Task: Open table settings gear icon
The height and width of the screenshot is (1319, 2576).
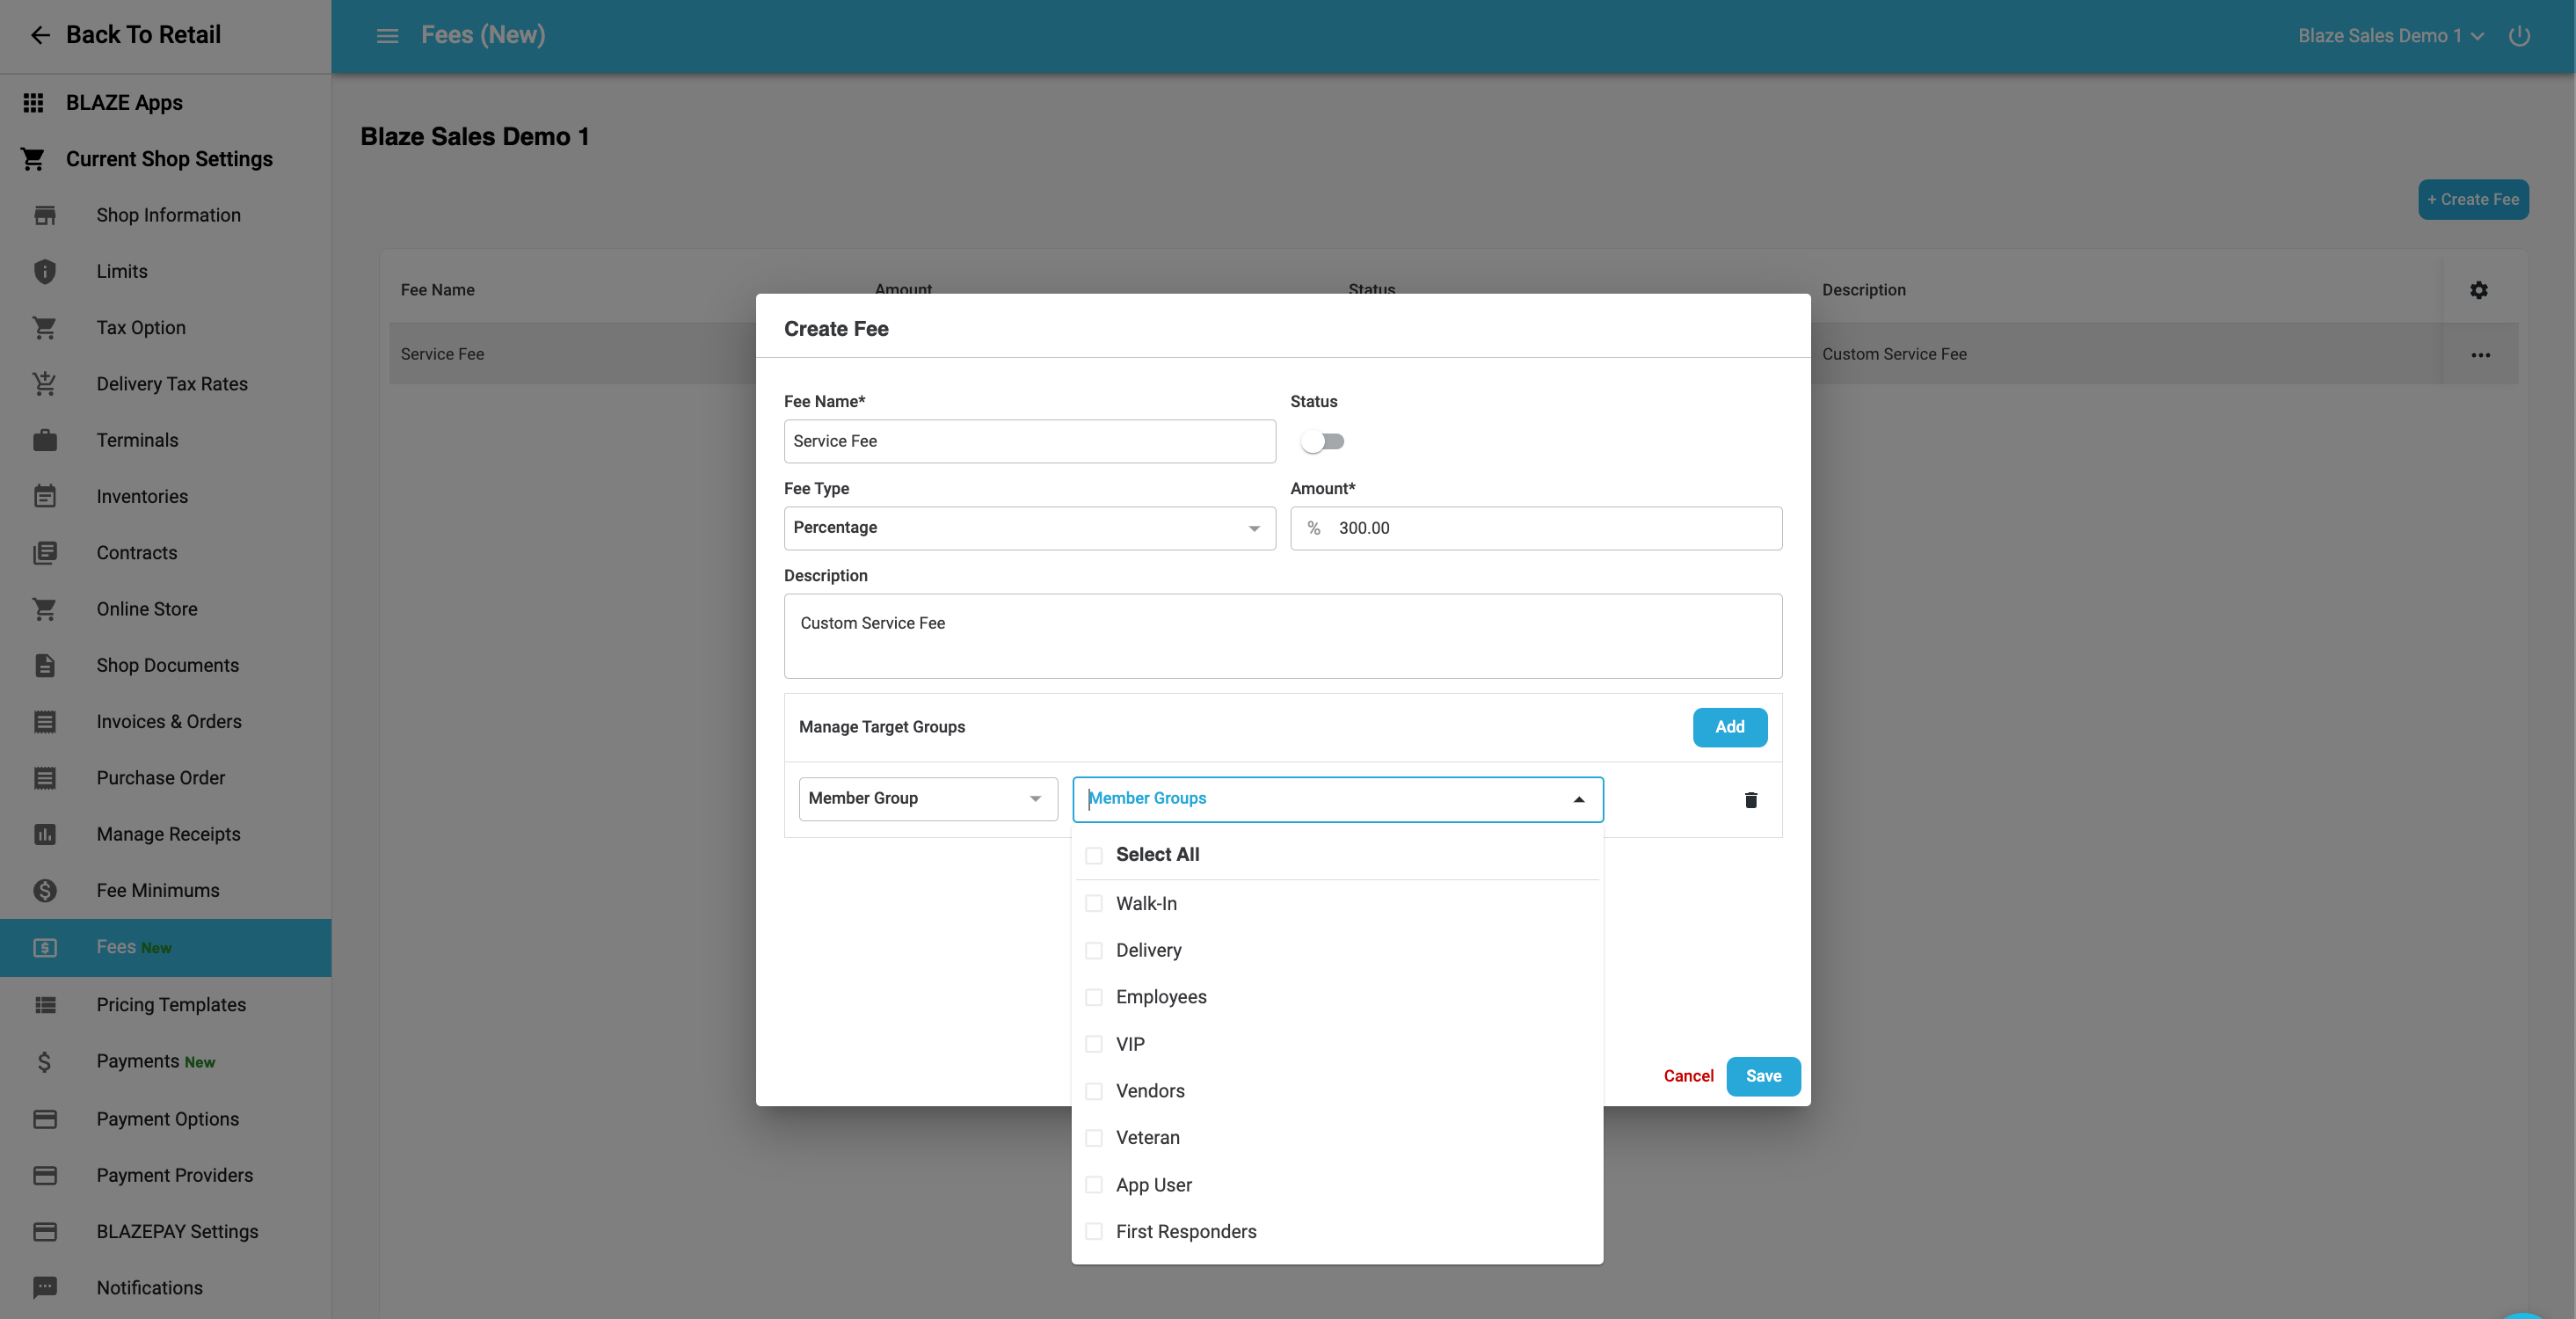Action: (x=2479, y=290)
